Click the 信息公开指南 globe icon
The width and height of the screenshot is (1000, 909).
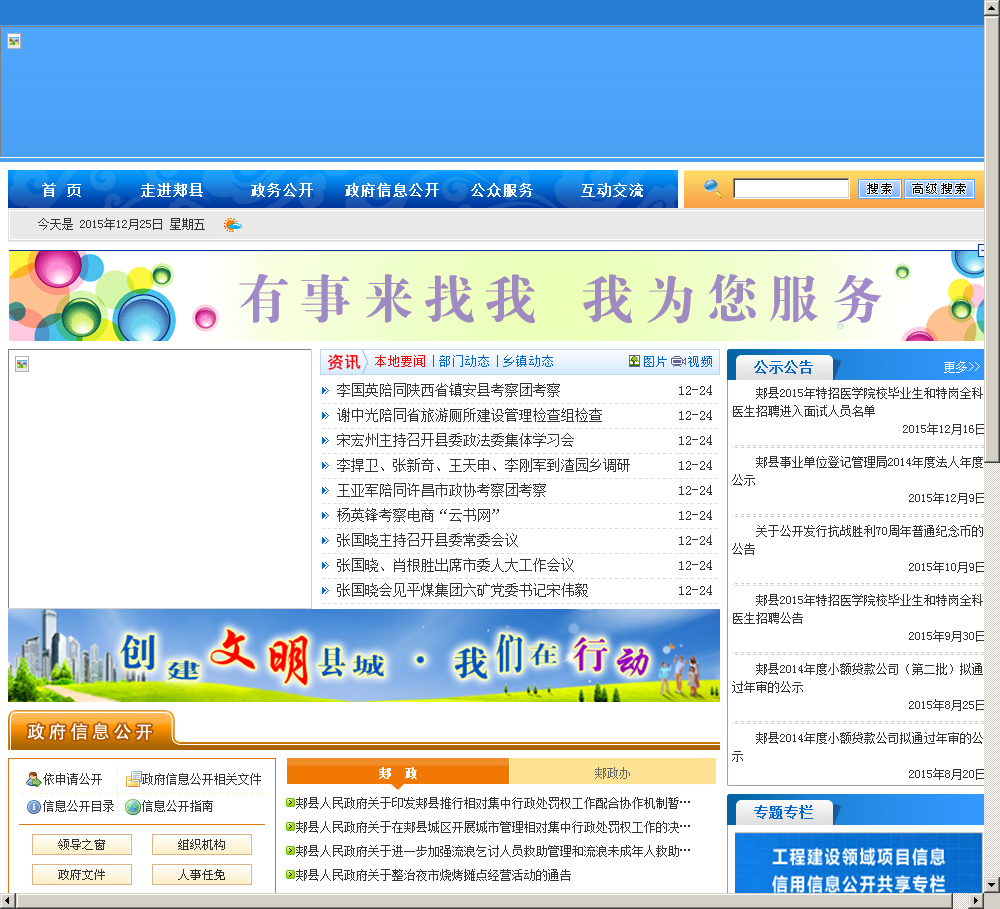coord(133,807)
